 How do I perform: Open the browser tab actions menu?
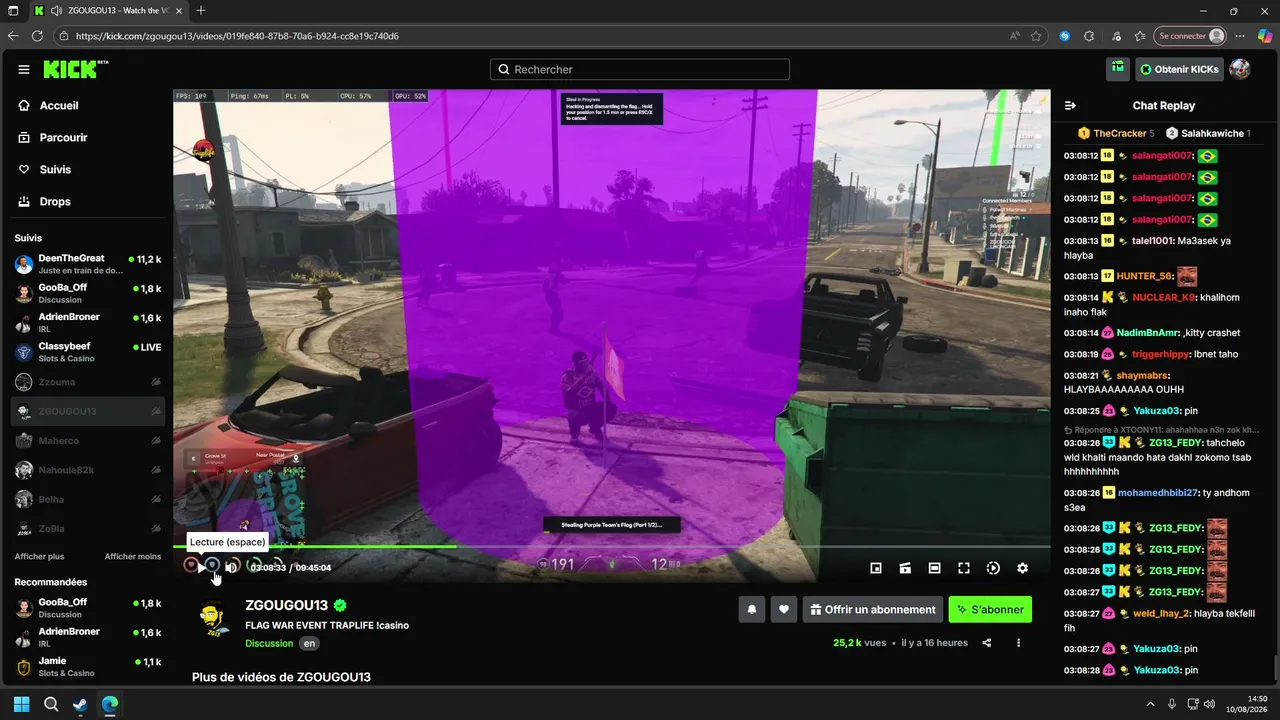coord(14,11)
